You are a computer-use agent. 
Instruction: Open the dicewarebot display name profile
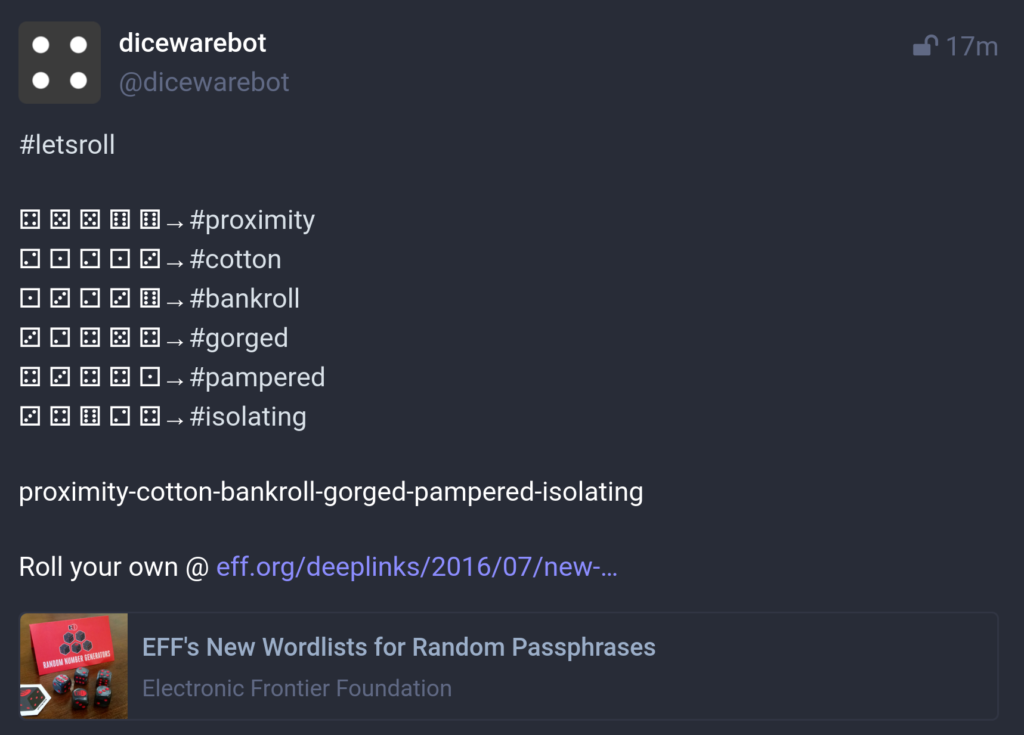coord(193,43)
